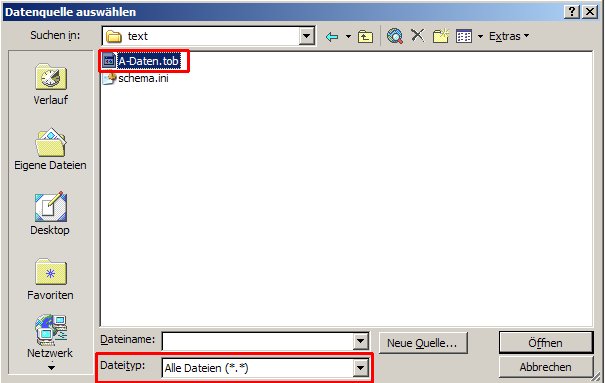Change file view with Views icon
Viewport: 605px width, 383px height.
pyautogui.click(x=464, y=36)
